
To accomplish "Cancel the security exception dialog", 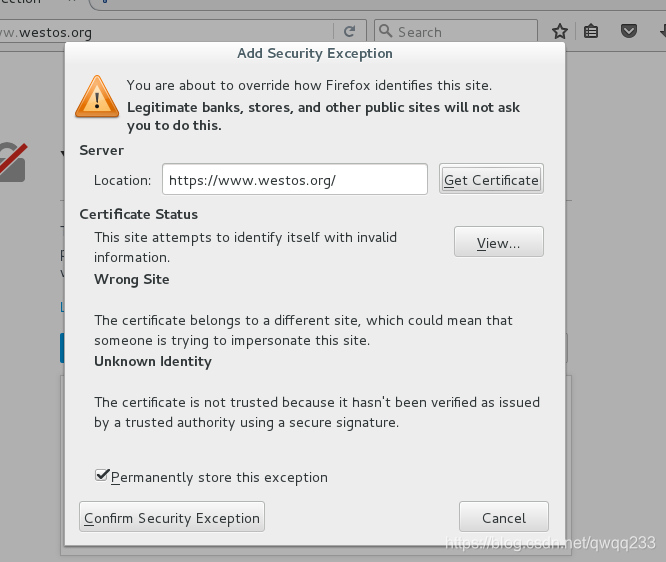I will click(x=504, y=517).
